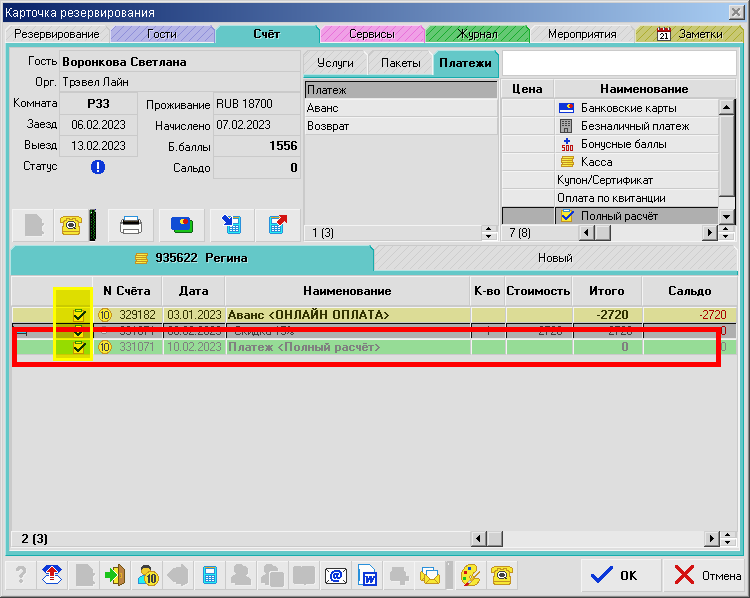750x598 pixels.
Task: Click the exit door icon in bottom toolbar
Action: pos(115,575)
